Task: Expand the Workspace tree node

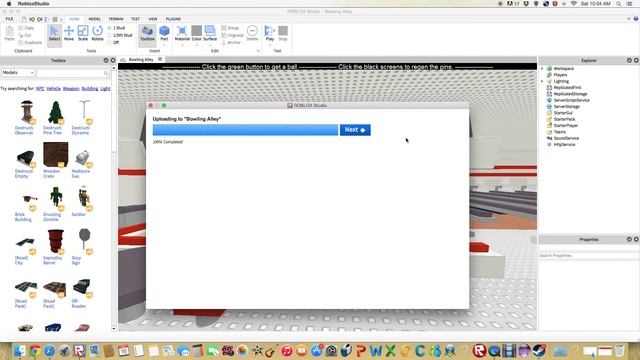Action: [542, 69]
